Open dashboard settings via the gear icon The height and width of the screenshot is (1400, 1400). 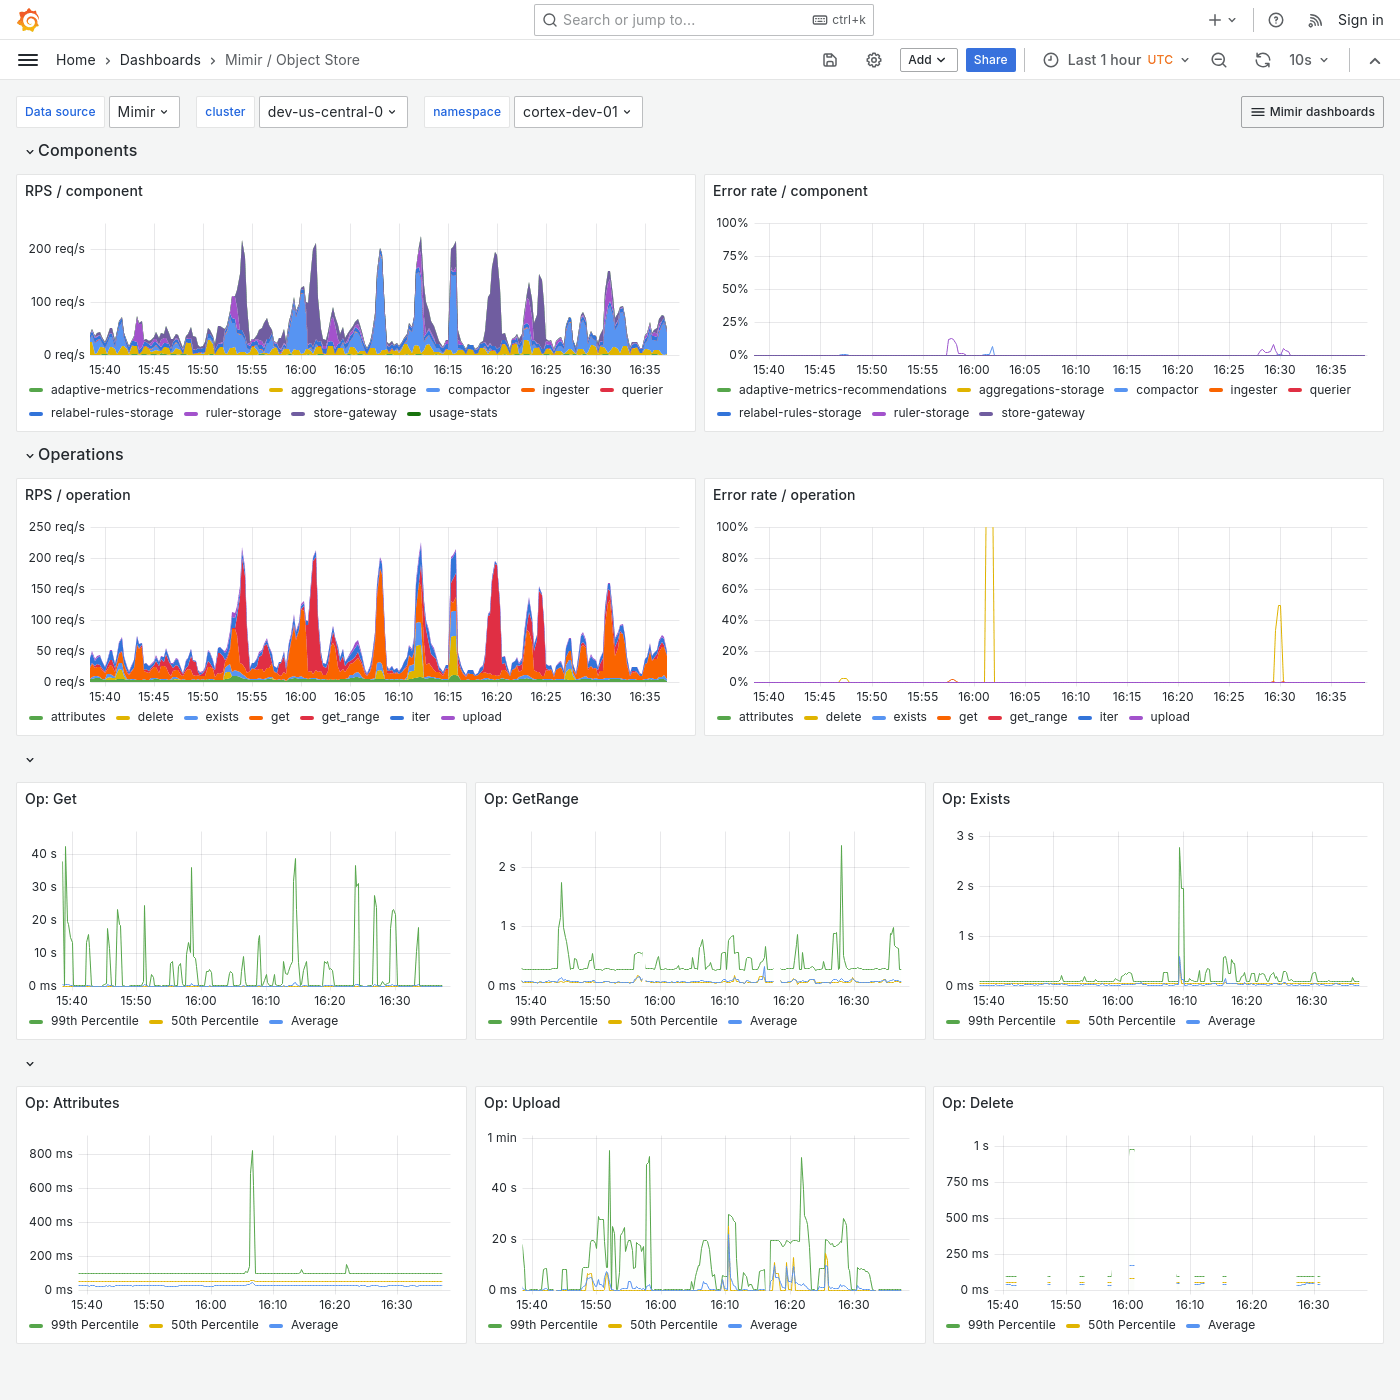coord(874,60)
